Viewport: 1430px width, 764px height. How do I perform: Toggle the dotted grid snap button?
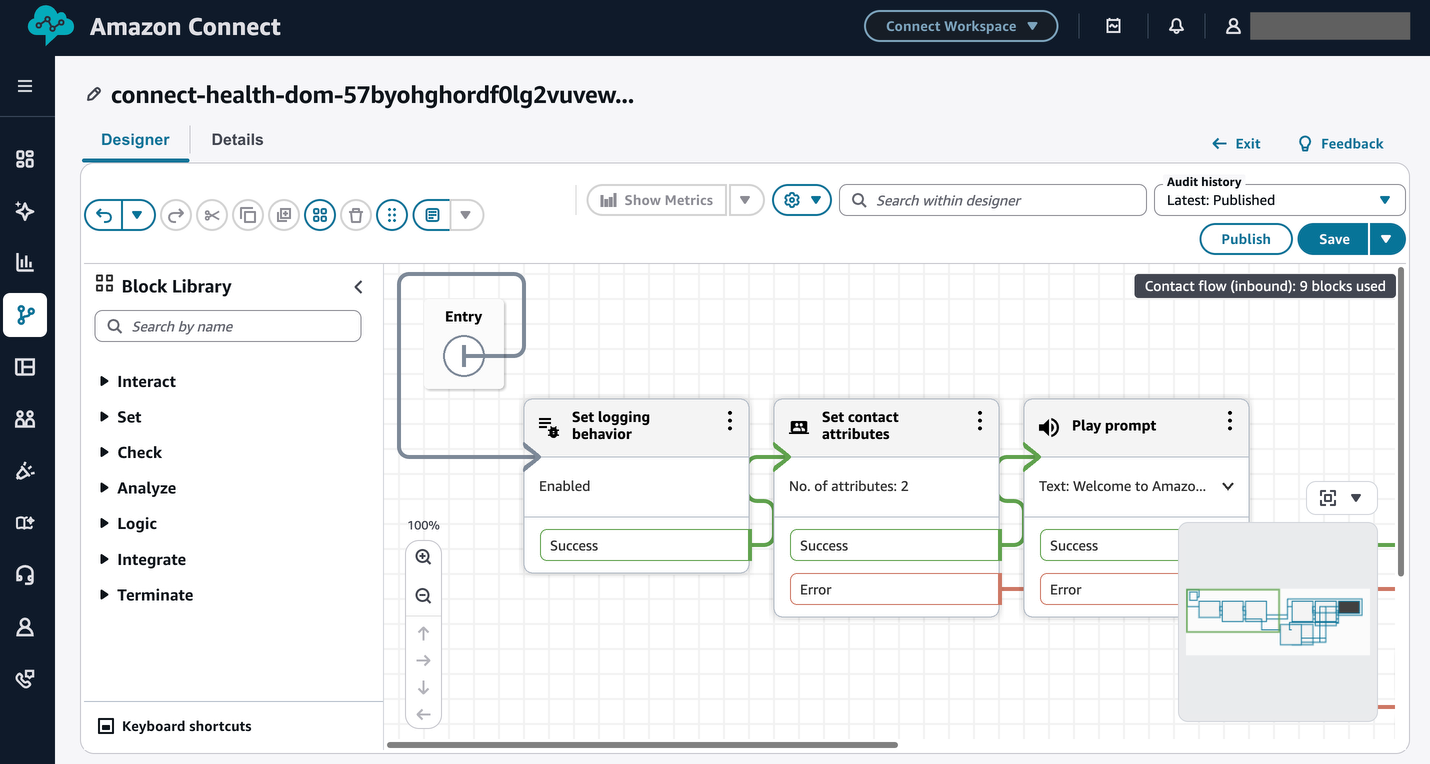click(392, 215)
